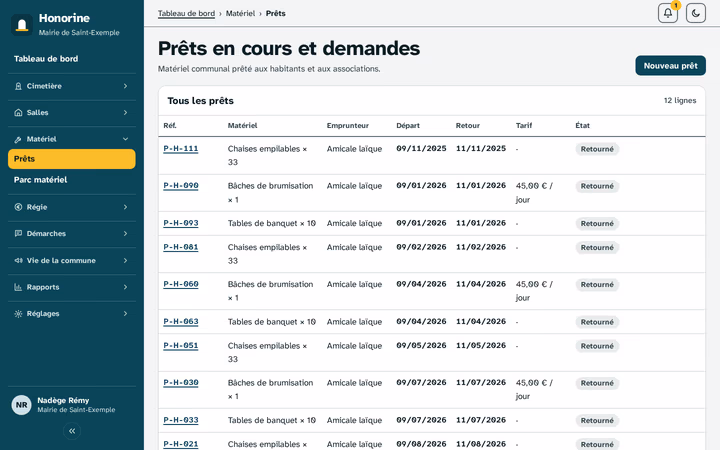Select the Prêts sidebar item
Image resolution: width=720 pixels, height=450 pixels.
coord(72,159)
